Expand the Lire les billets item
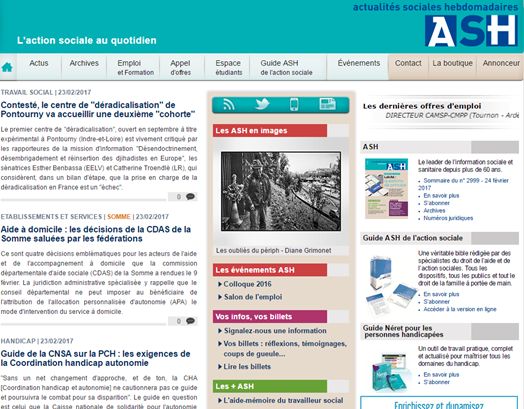This screenshot has width=524, height=409. [x=244, y=367]
